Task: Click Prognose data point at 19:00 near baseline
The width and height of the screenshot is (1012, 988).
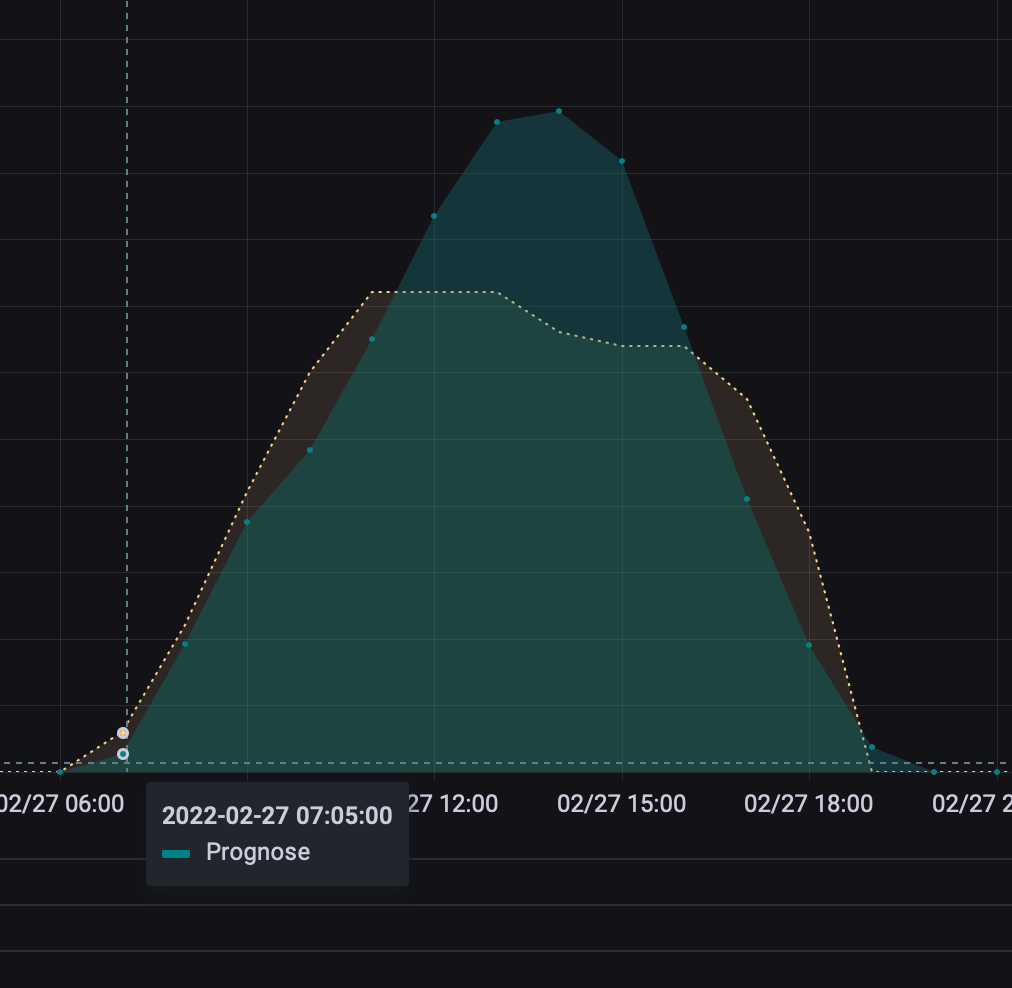Action: (x=872, y=747)
